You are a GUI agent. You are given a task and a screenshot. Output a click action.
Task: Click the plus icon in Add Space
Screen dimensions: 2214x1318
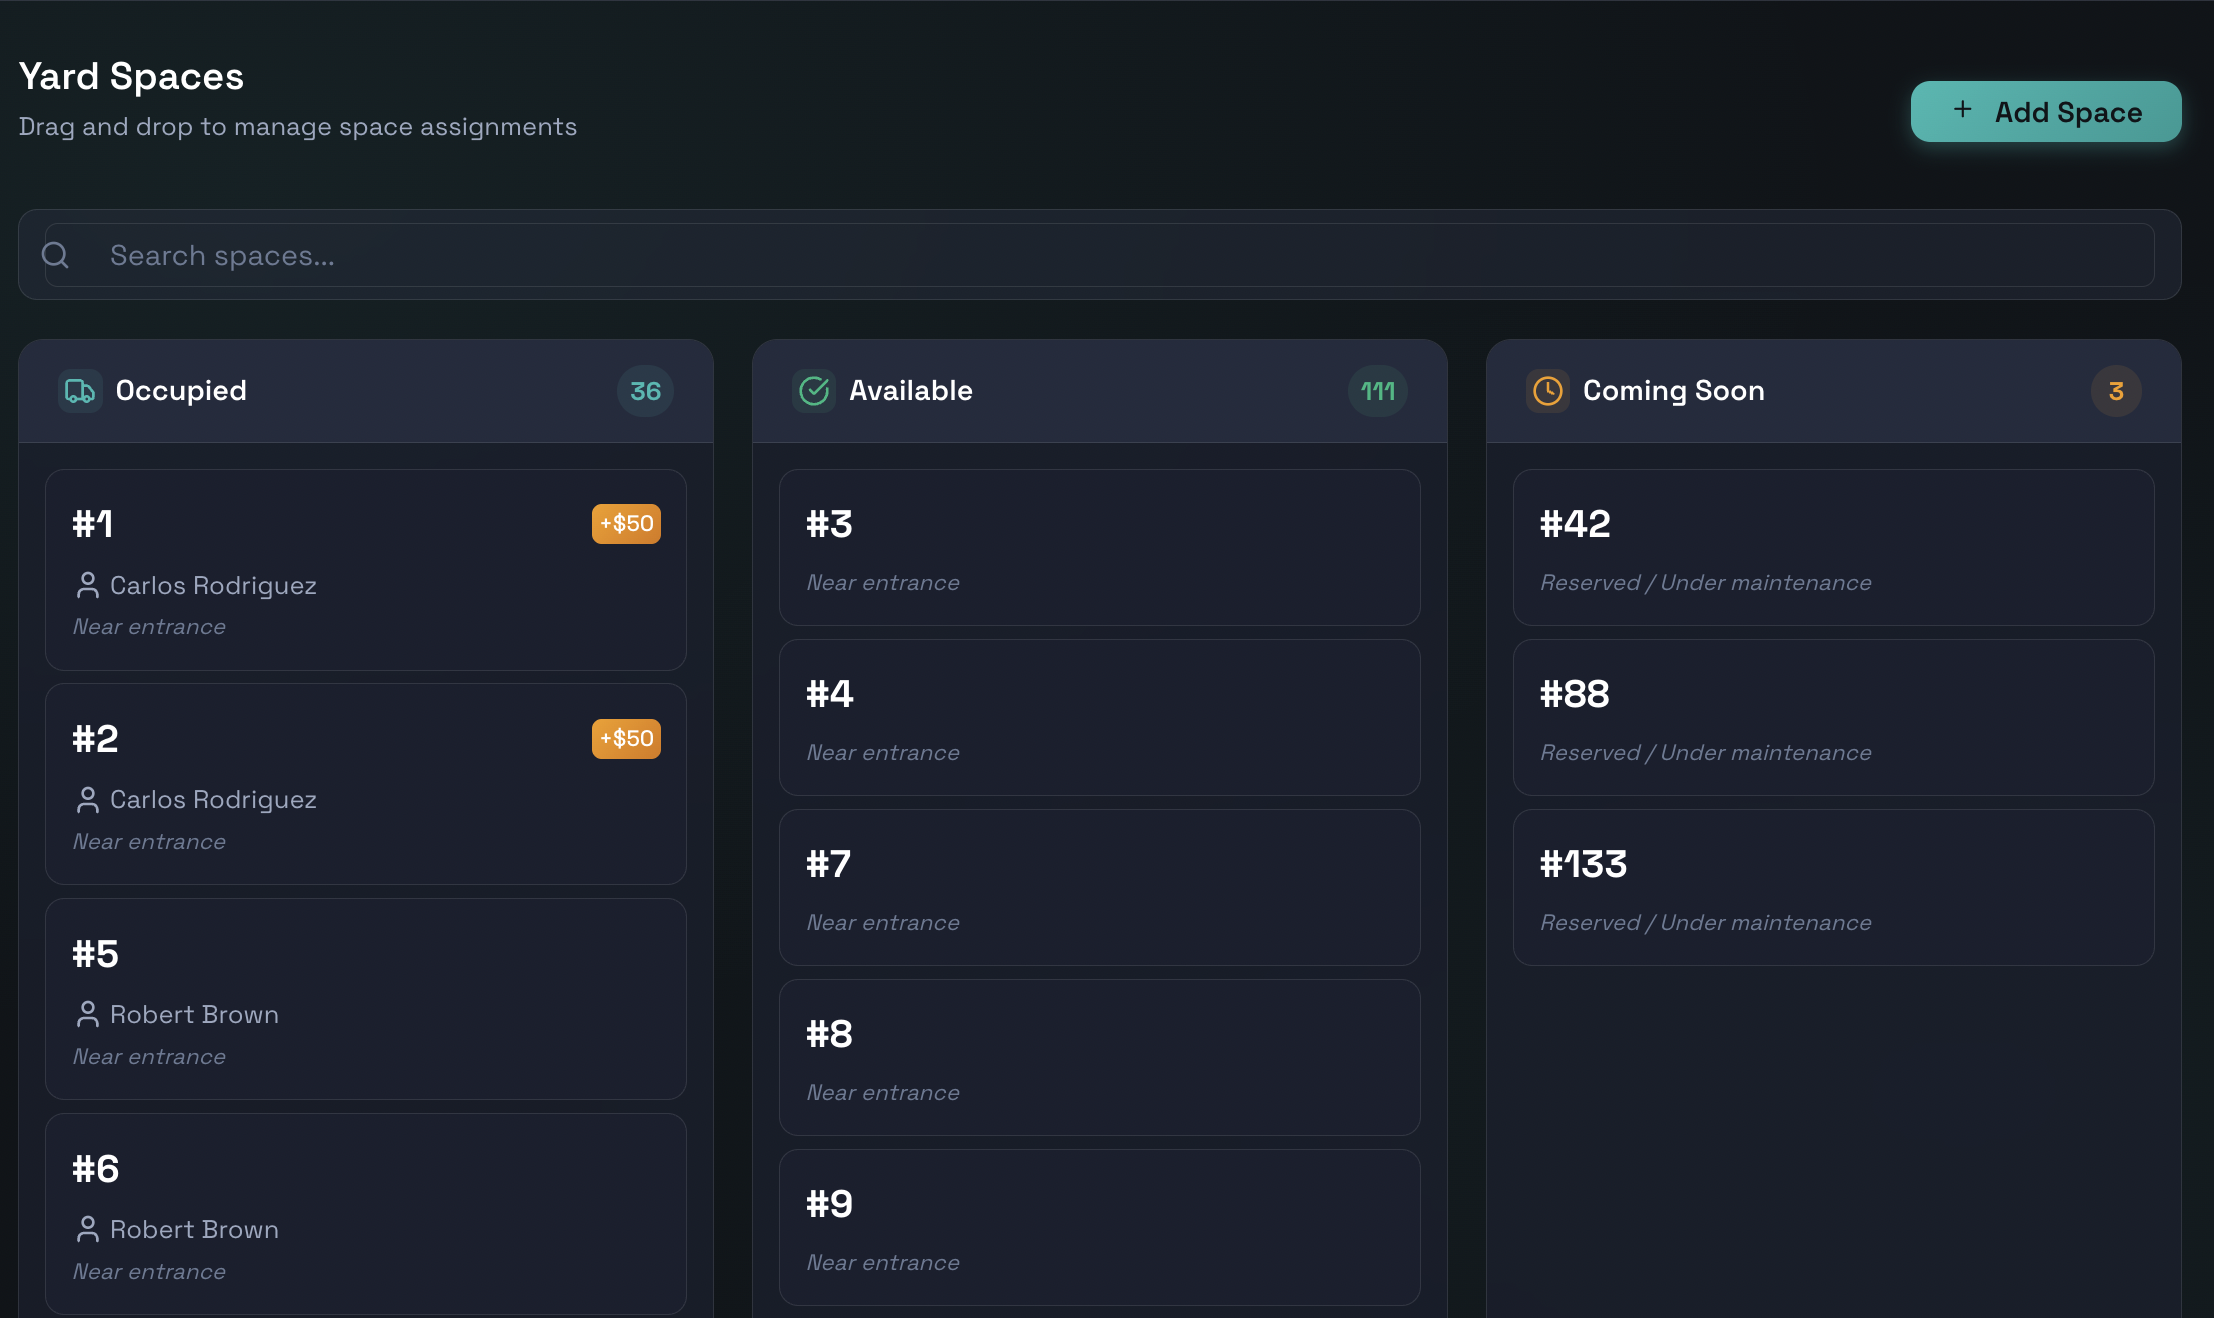click(x=1962, y=110)
